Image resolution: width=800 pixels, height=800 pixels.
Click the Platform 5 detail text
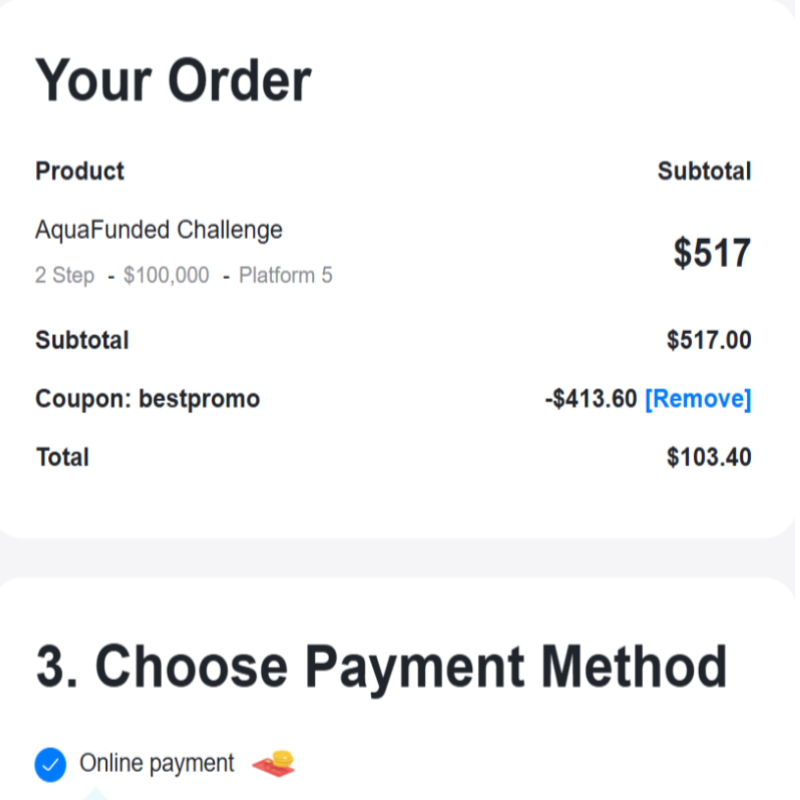(x=286, y=276)
